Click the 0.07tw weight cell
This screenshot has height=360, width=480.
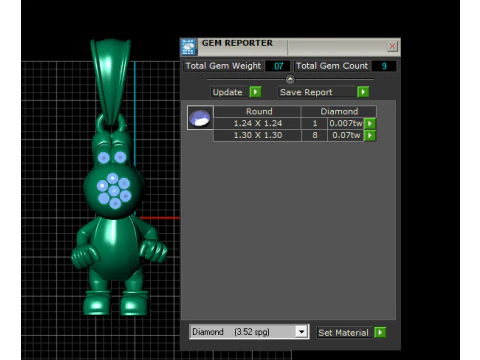[x=346, y=135]
